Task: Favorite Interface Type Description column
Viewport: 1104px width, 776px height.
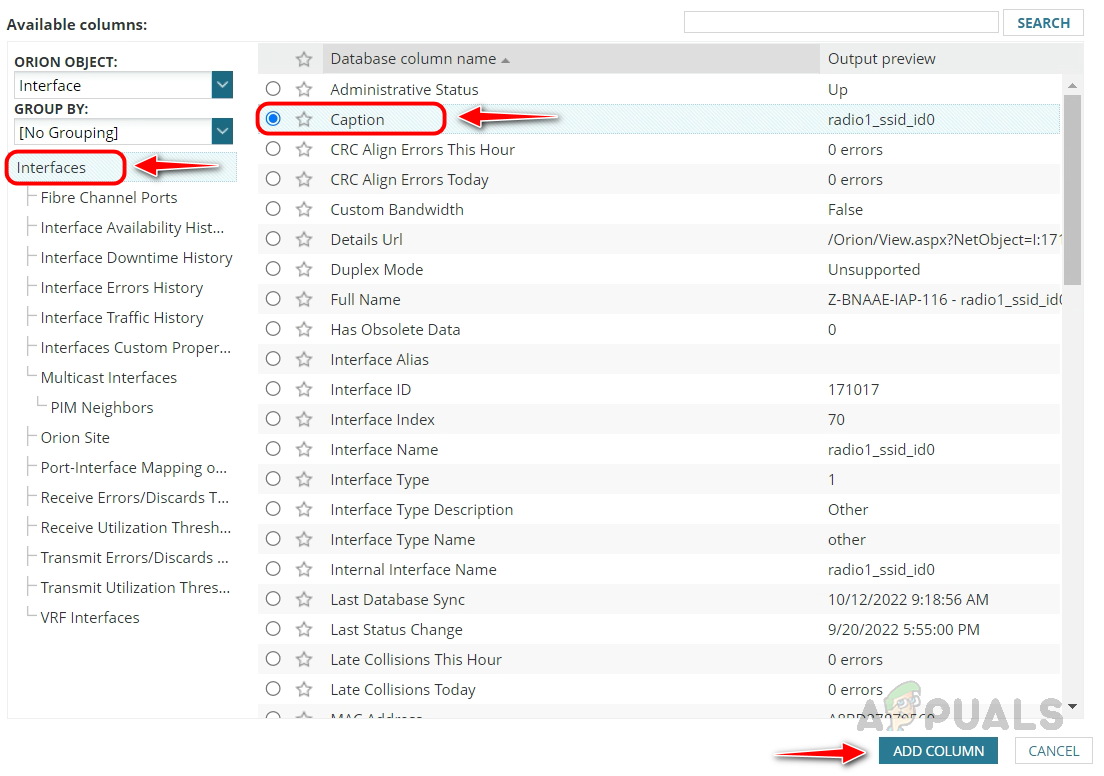Action: click(303, 509)
